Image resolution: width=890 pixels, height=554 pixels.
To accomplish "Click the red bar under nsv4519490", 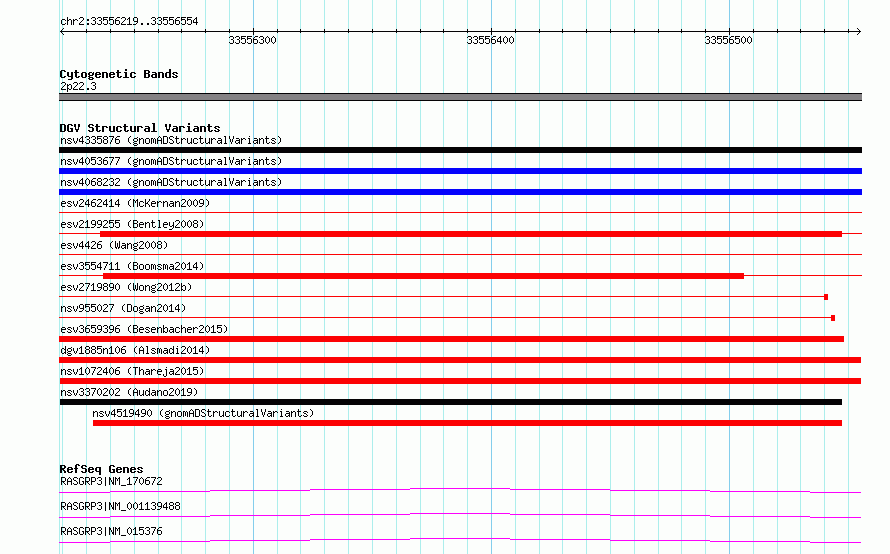I will pyautogui.click(x=468, y=423).
